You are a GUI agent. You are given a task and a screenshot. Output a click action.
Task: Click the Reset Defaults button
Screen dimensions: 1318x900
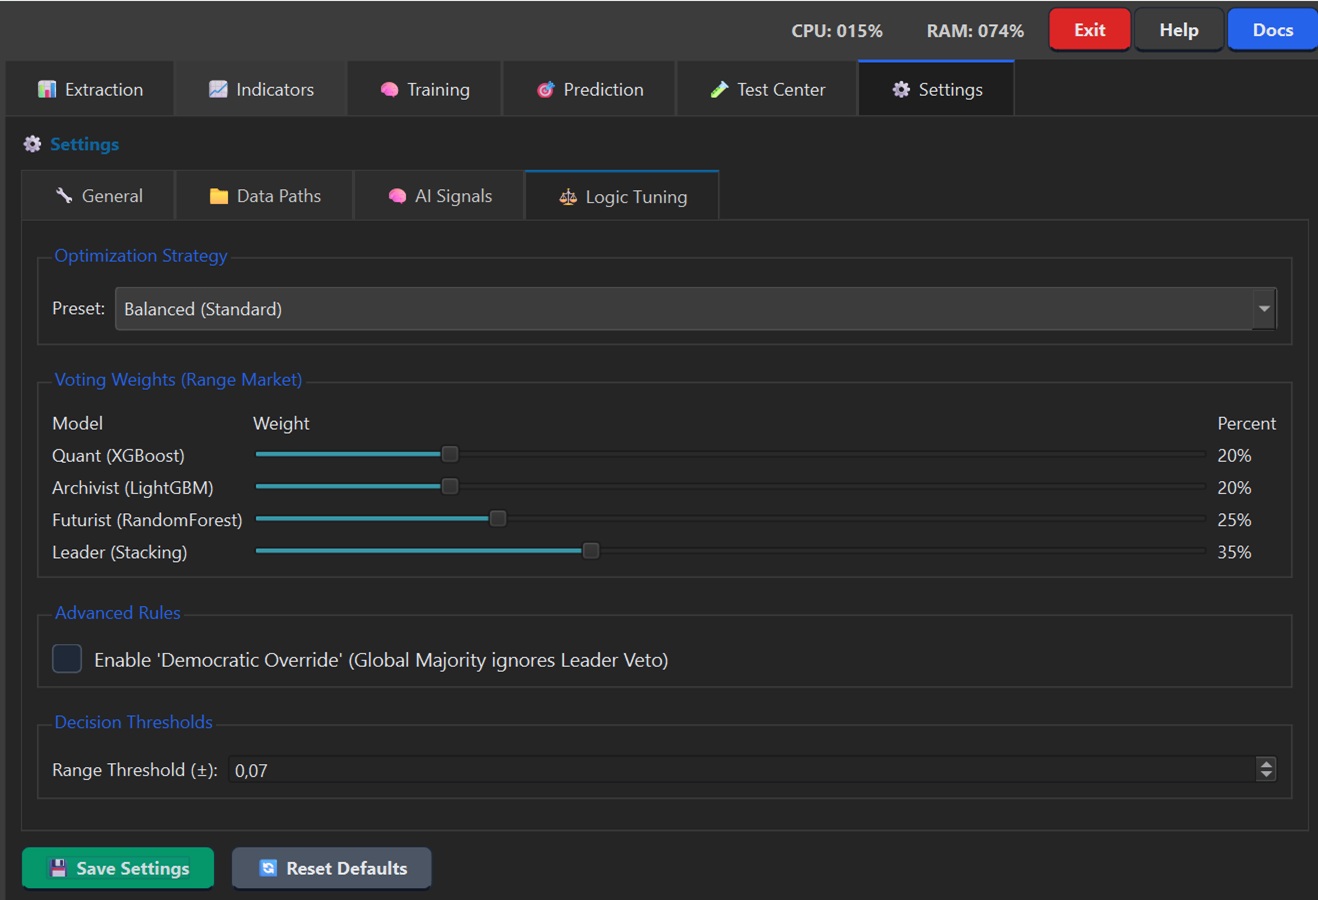click(x=332, y=868)
